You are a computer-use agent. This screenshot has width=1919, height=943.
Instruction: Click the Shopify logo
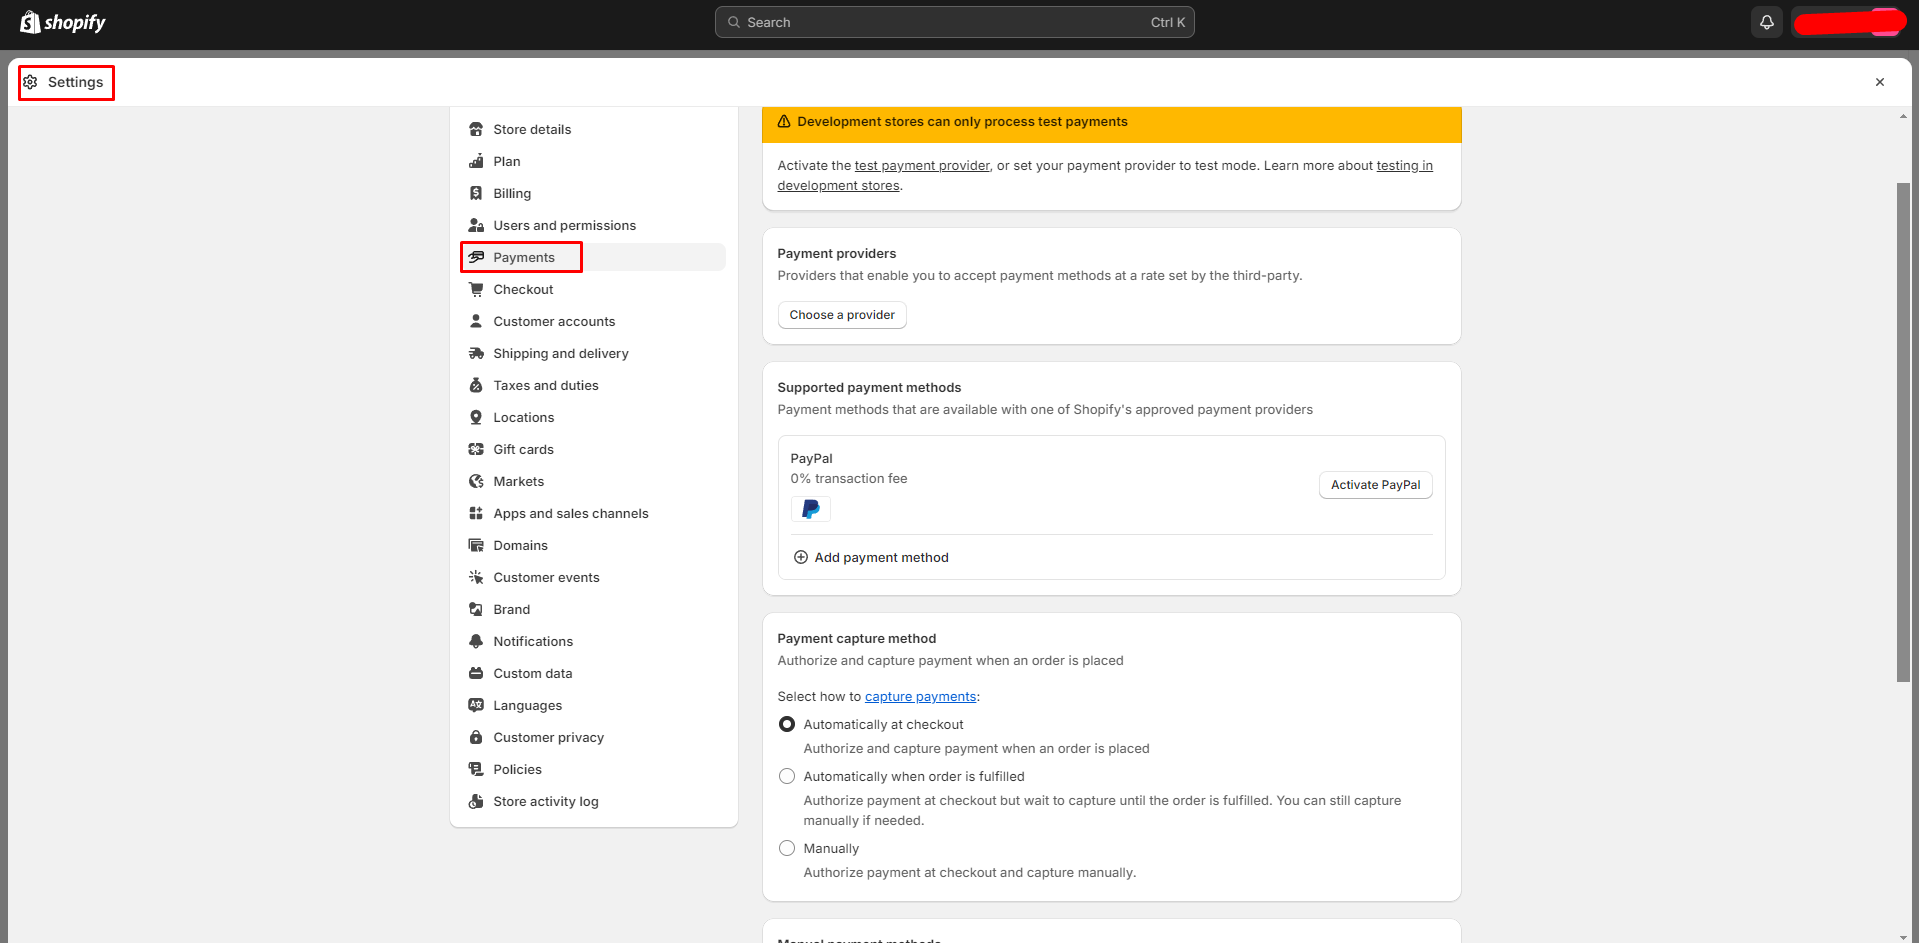62,22
